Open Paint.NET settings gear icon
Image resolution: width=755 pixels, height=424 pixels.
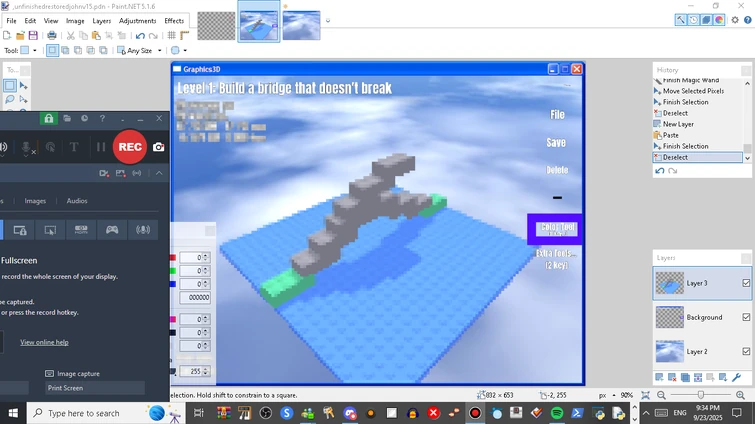[735, 20]
